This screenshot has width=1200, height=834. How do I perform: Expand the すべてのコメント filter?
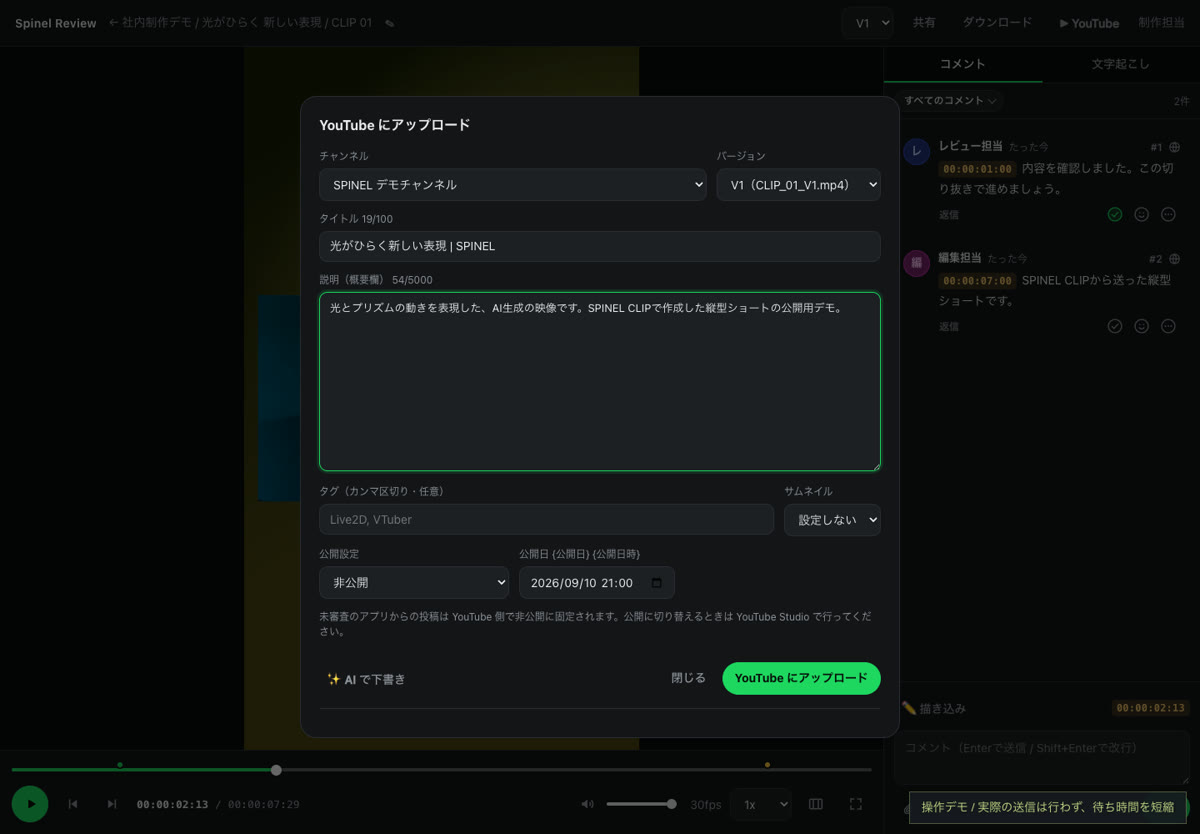click(x=949, y=101)
